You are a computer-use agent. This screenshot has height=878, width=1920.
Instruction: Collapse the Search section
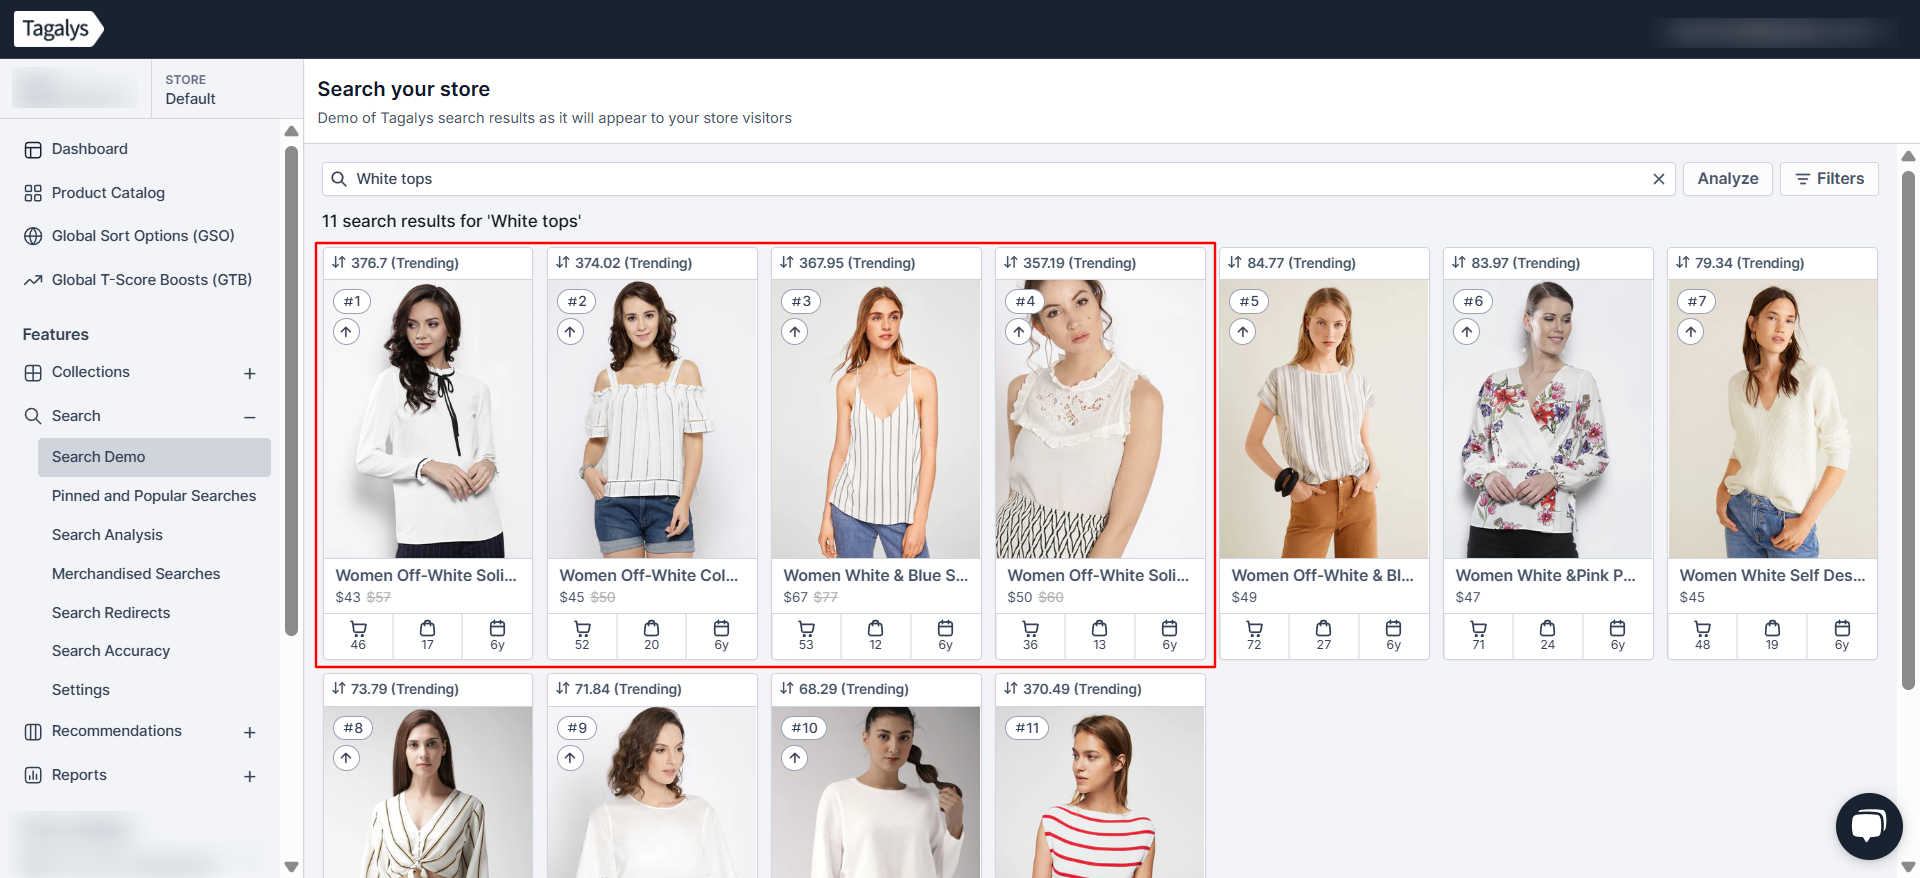[250, 417]
